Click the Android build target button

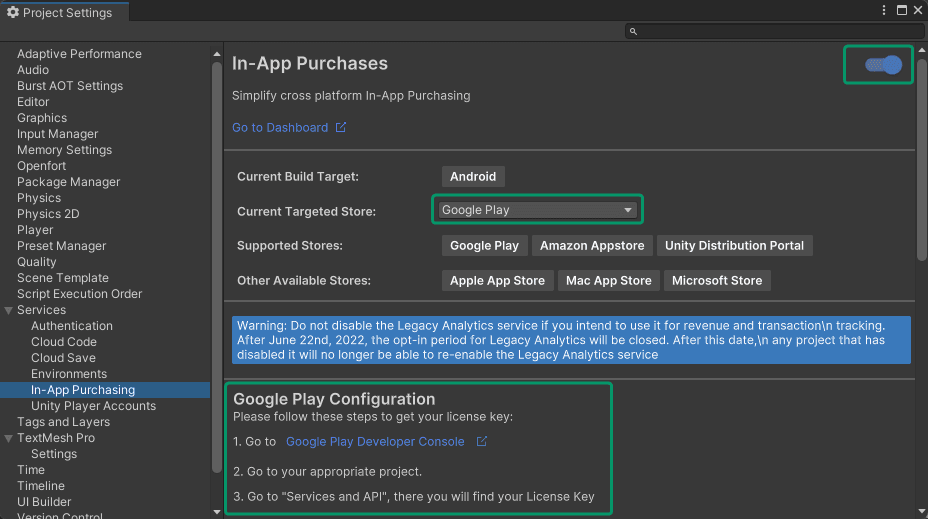pyautogui.click(x=473, y=176)
